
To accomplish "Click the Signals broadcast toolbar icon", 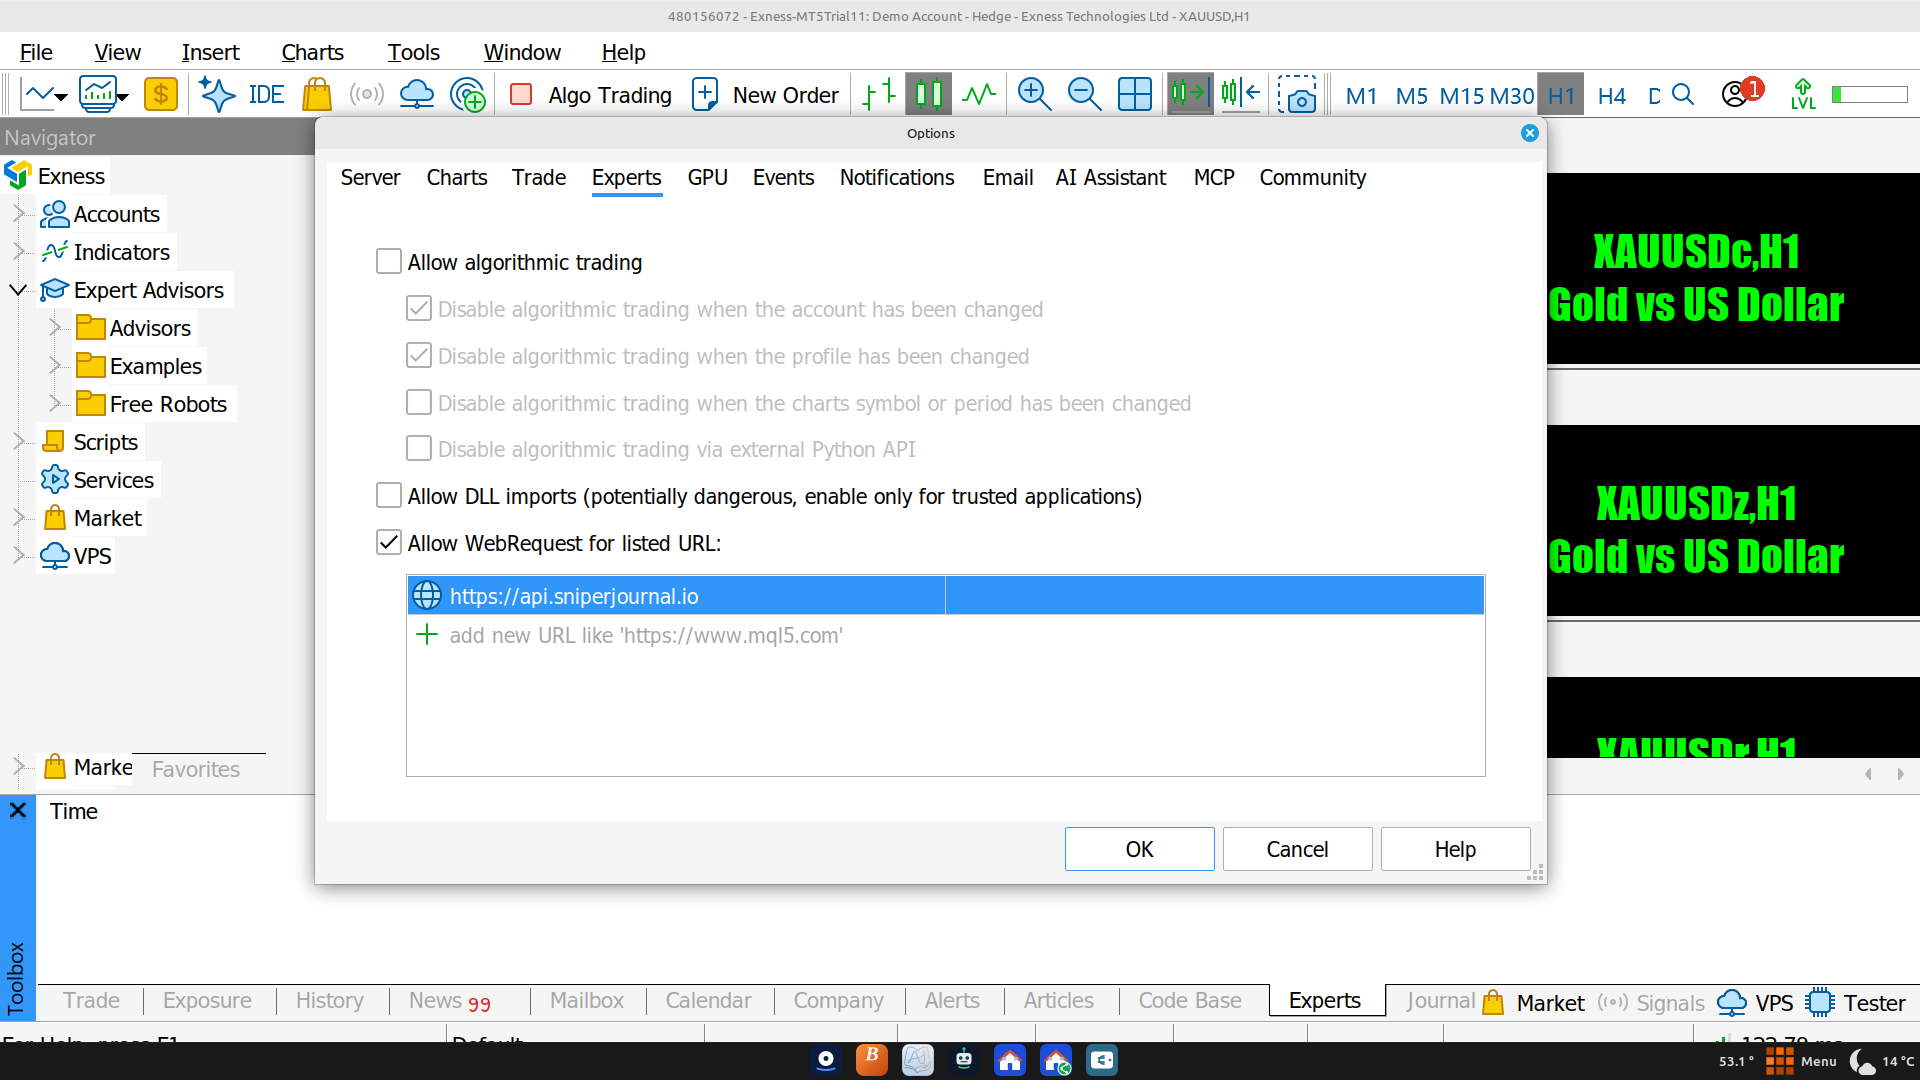I will [367, 95].
